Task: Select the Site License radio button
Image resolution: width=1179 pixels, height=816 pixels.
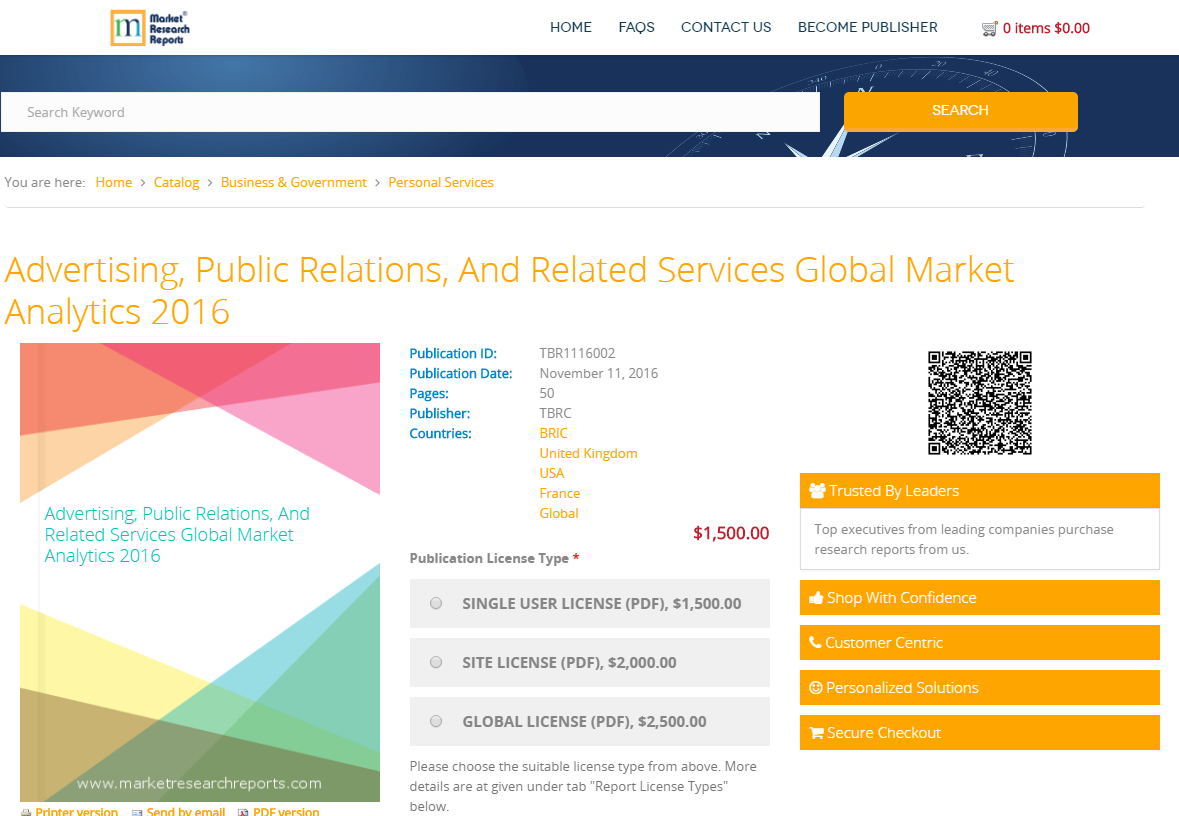Action: pos(435,661)
